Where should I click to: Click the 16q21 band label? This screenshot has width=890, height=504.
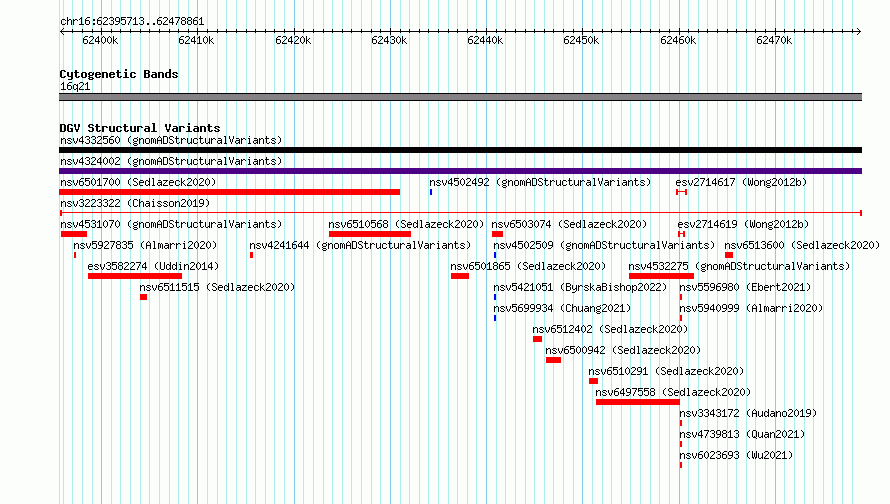pos(75,86)
